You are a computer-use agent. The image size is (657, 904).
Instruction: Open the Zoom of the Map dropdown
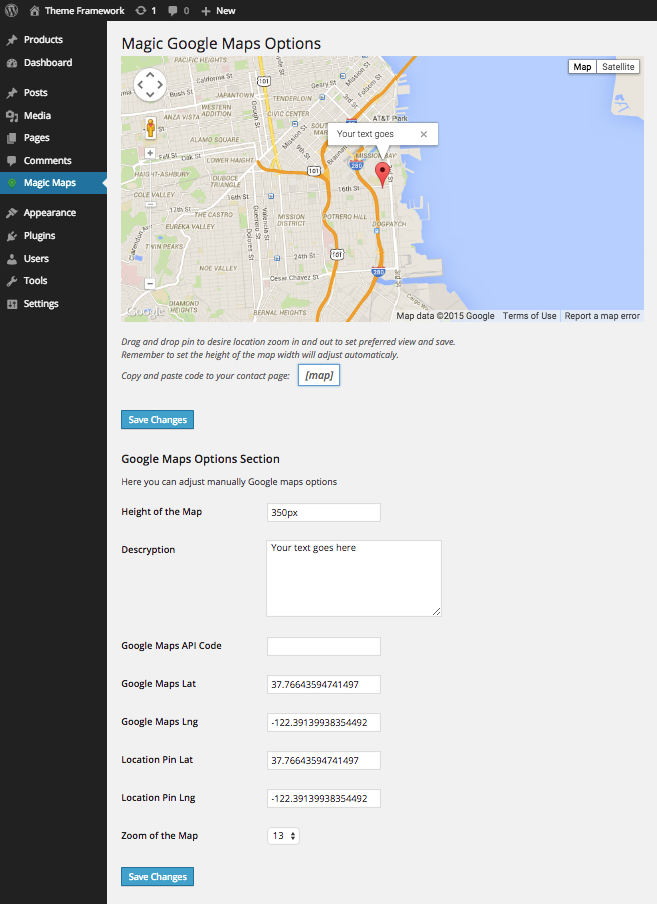point(283,836)
